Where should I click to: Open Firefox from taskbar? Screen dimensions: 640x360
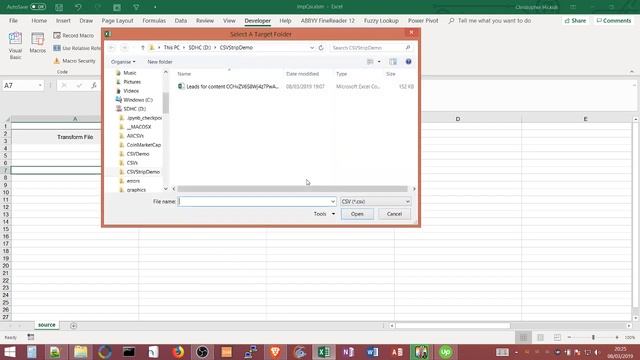(178, 352)
